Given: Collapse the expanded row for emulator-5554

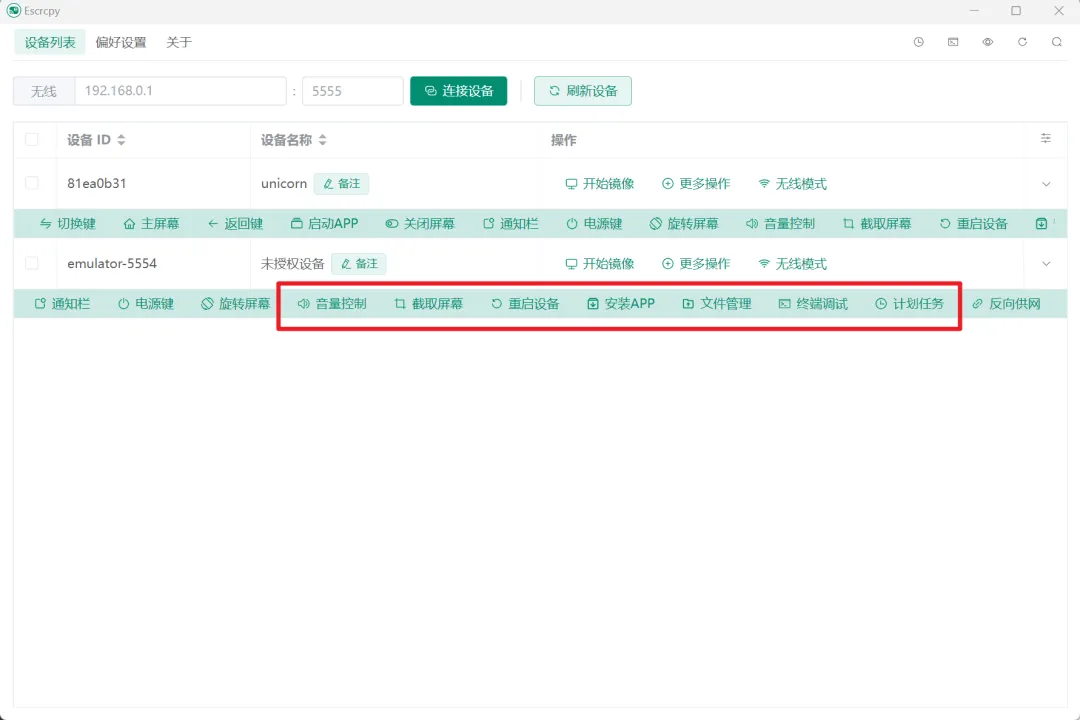Looking at the screenshot, I should click(1046, 263).
